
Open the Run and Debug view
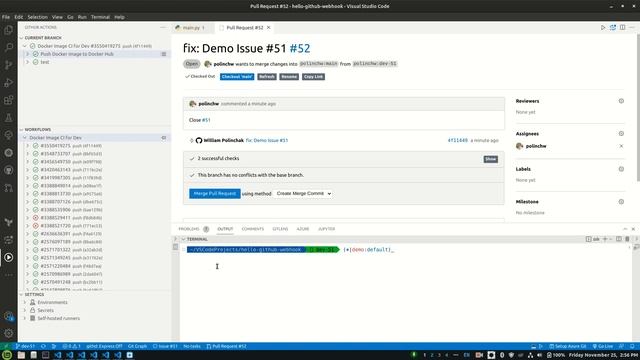click(x=9, y=82)
